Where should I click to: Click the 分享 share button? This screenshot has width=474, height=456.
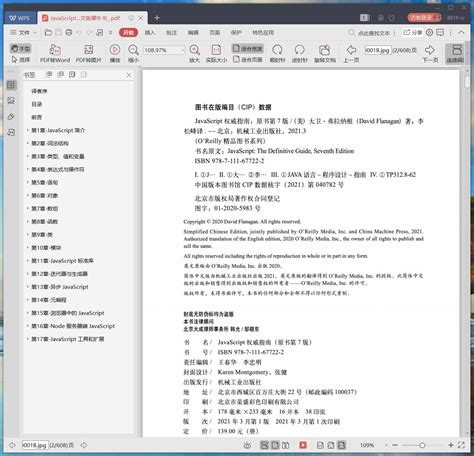click(413, 32)
